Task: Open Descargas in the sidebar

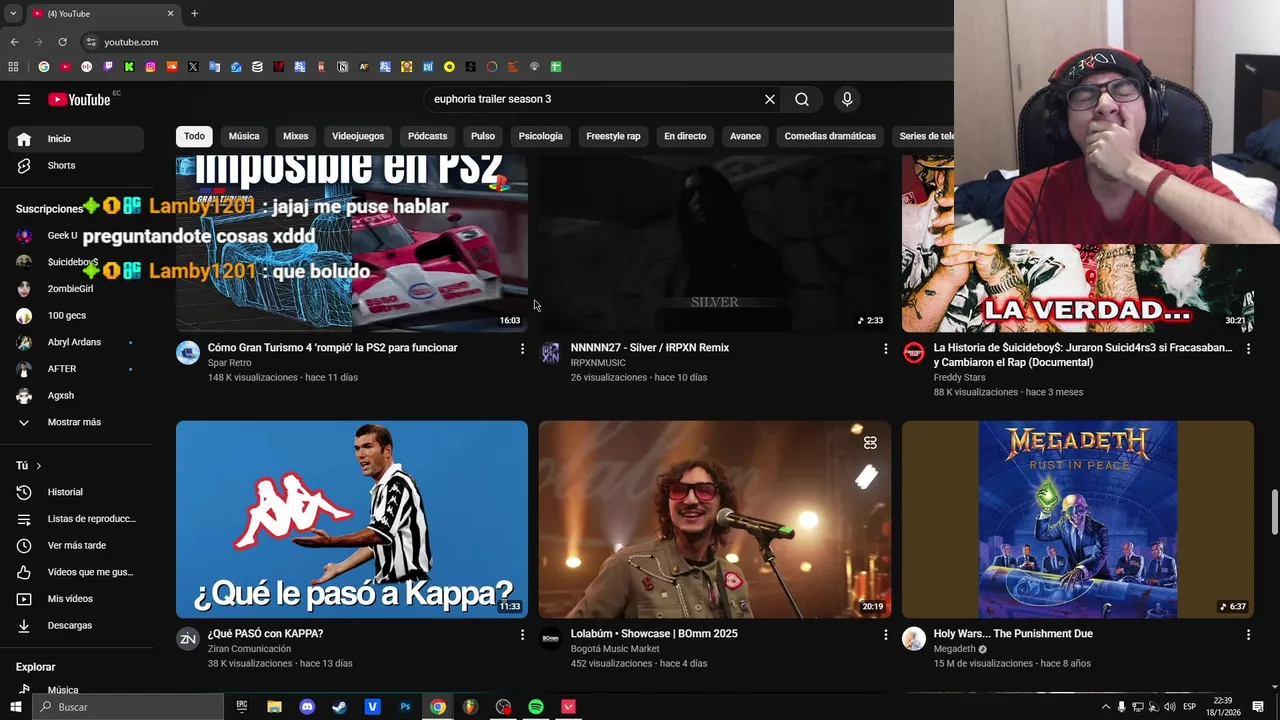Action: coord(76,625)
